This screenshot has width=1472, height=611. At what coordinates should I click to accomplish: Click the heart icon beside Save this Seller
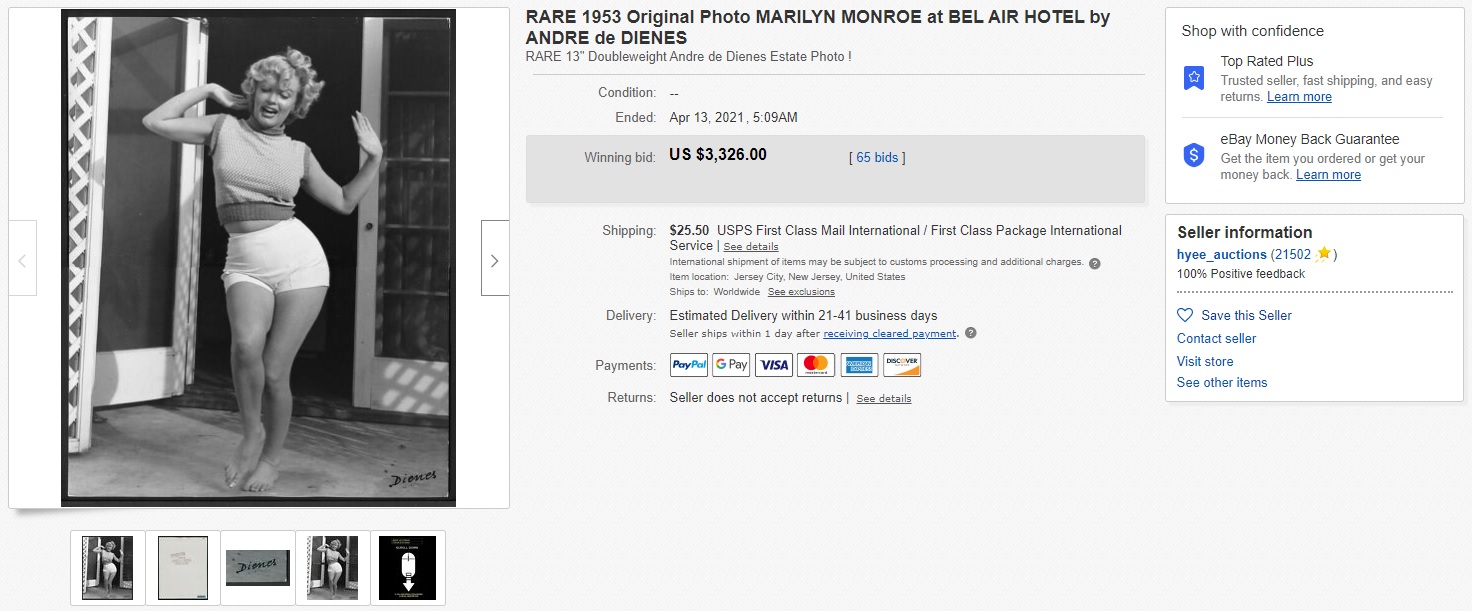pyautogui.click(x=1185, y=315)
